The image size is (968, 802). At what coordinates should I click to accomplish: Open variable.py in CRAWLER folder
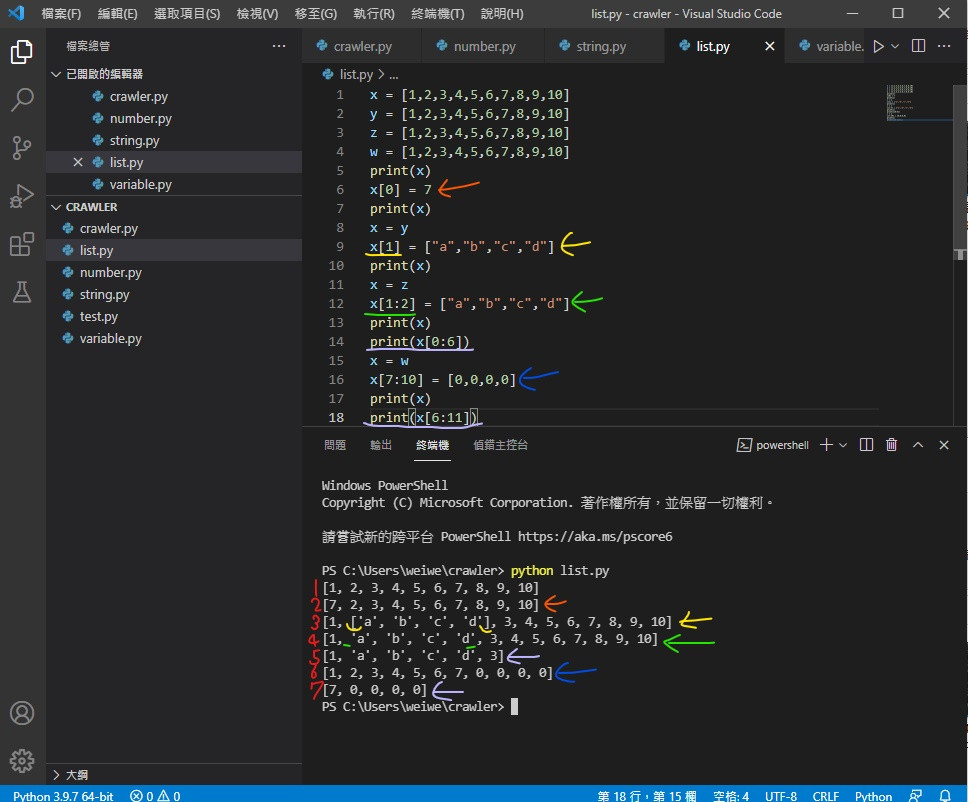point(174,338)
